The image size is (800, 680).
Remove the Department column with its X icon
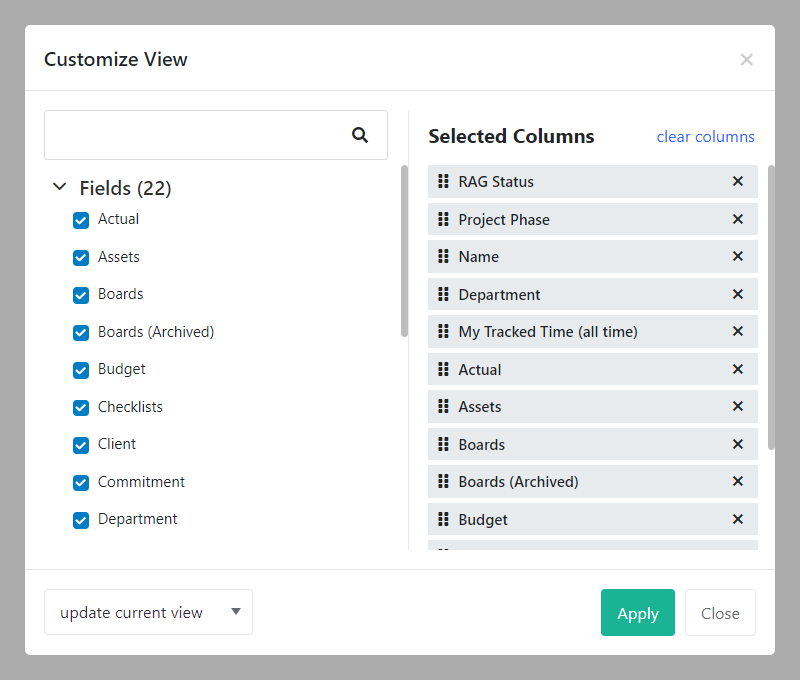737,294
